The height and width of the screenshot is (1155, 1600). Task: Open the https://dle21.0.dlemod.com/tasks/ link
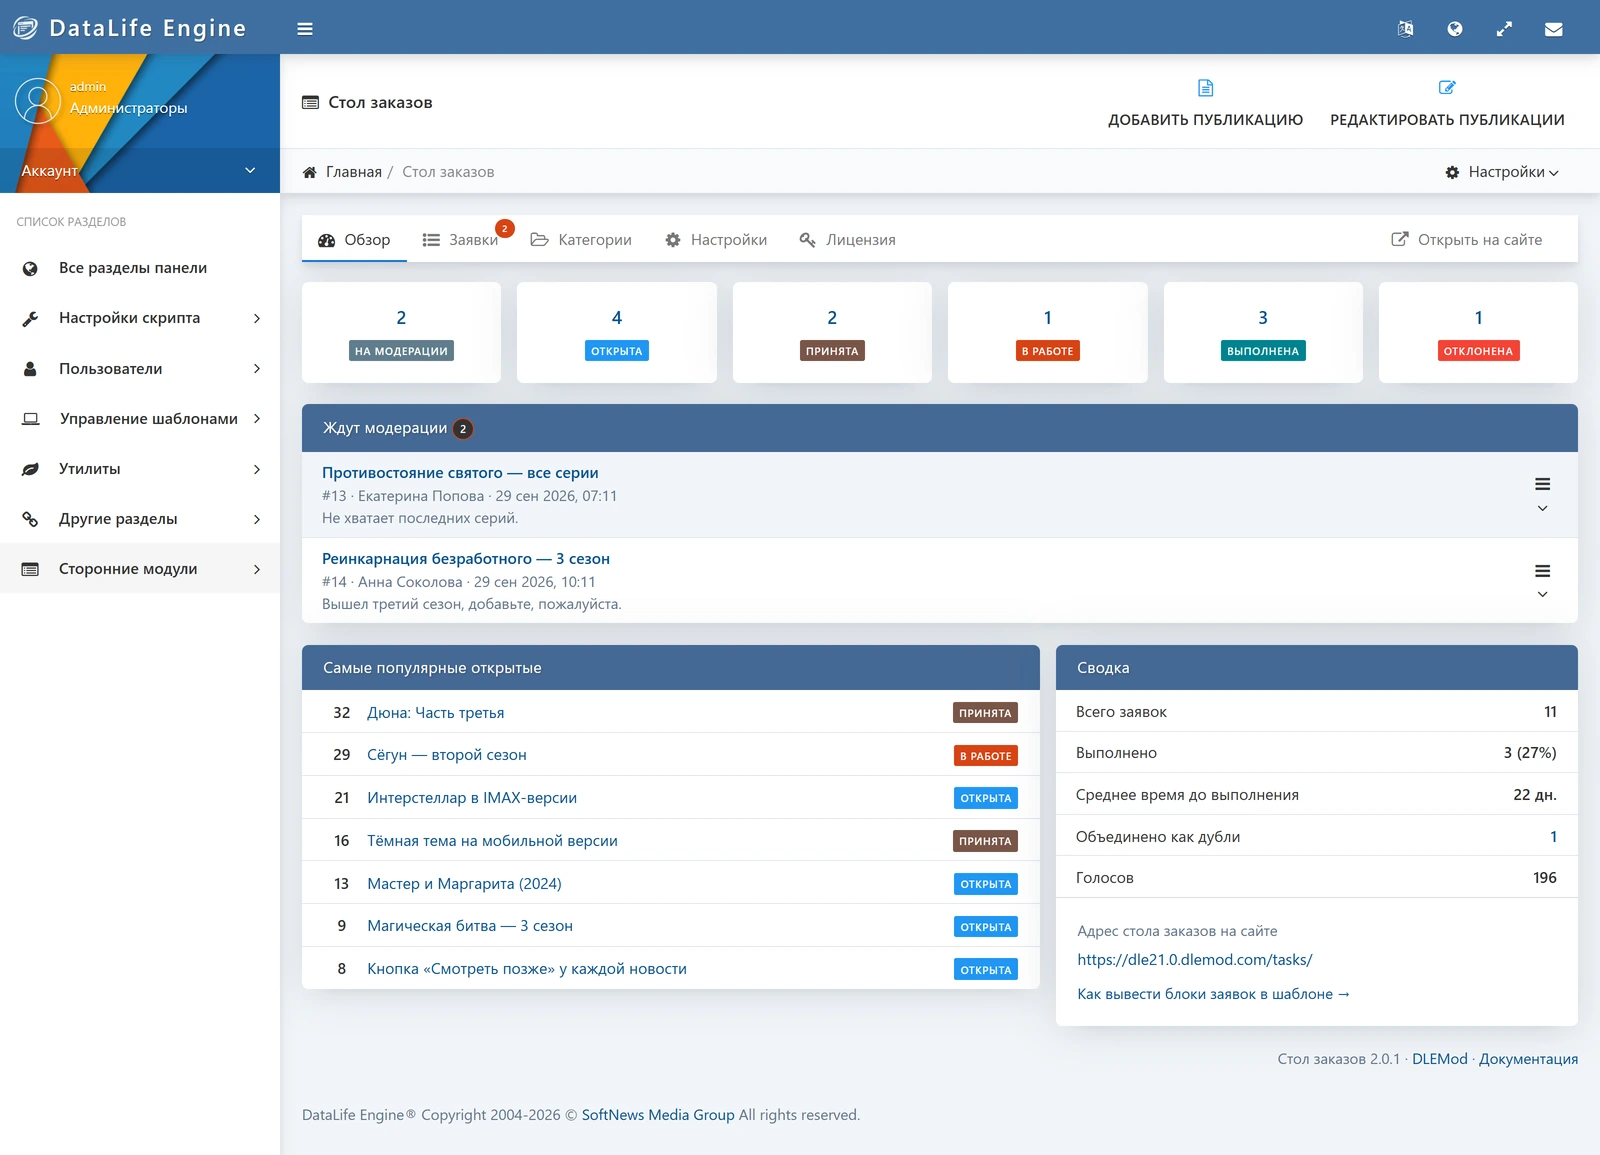click(1195, 960)
